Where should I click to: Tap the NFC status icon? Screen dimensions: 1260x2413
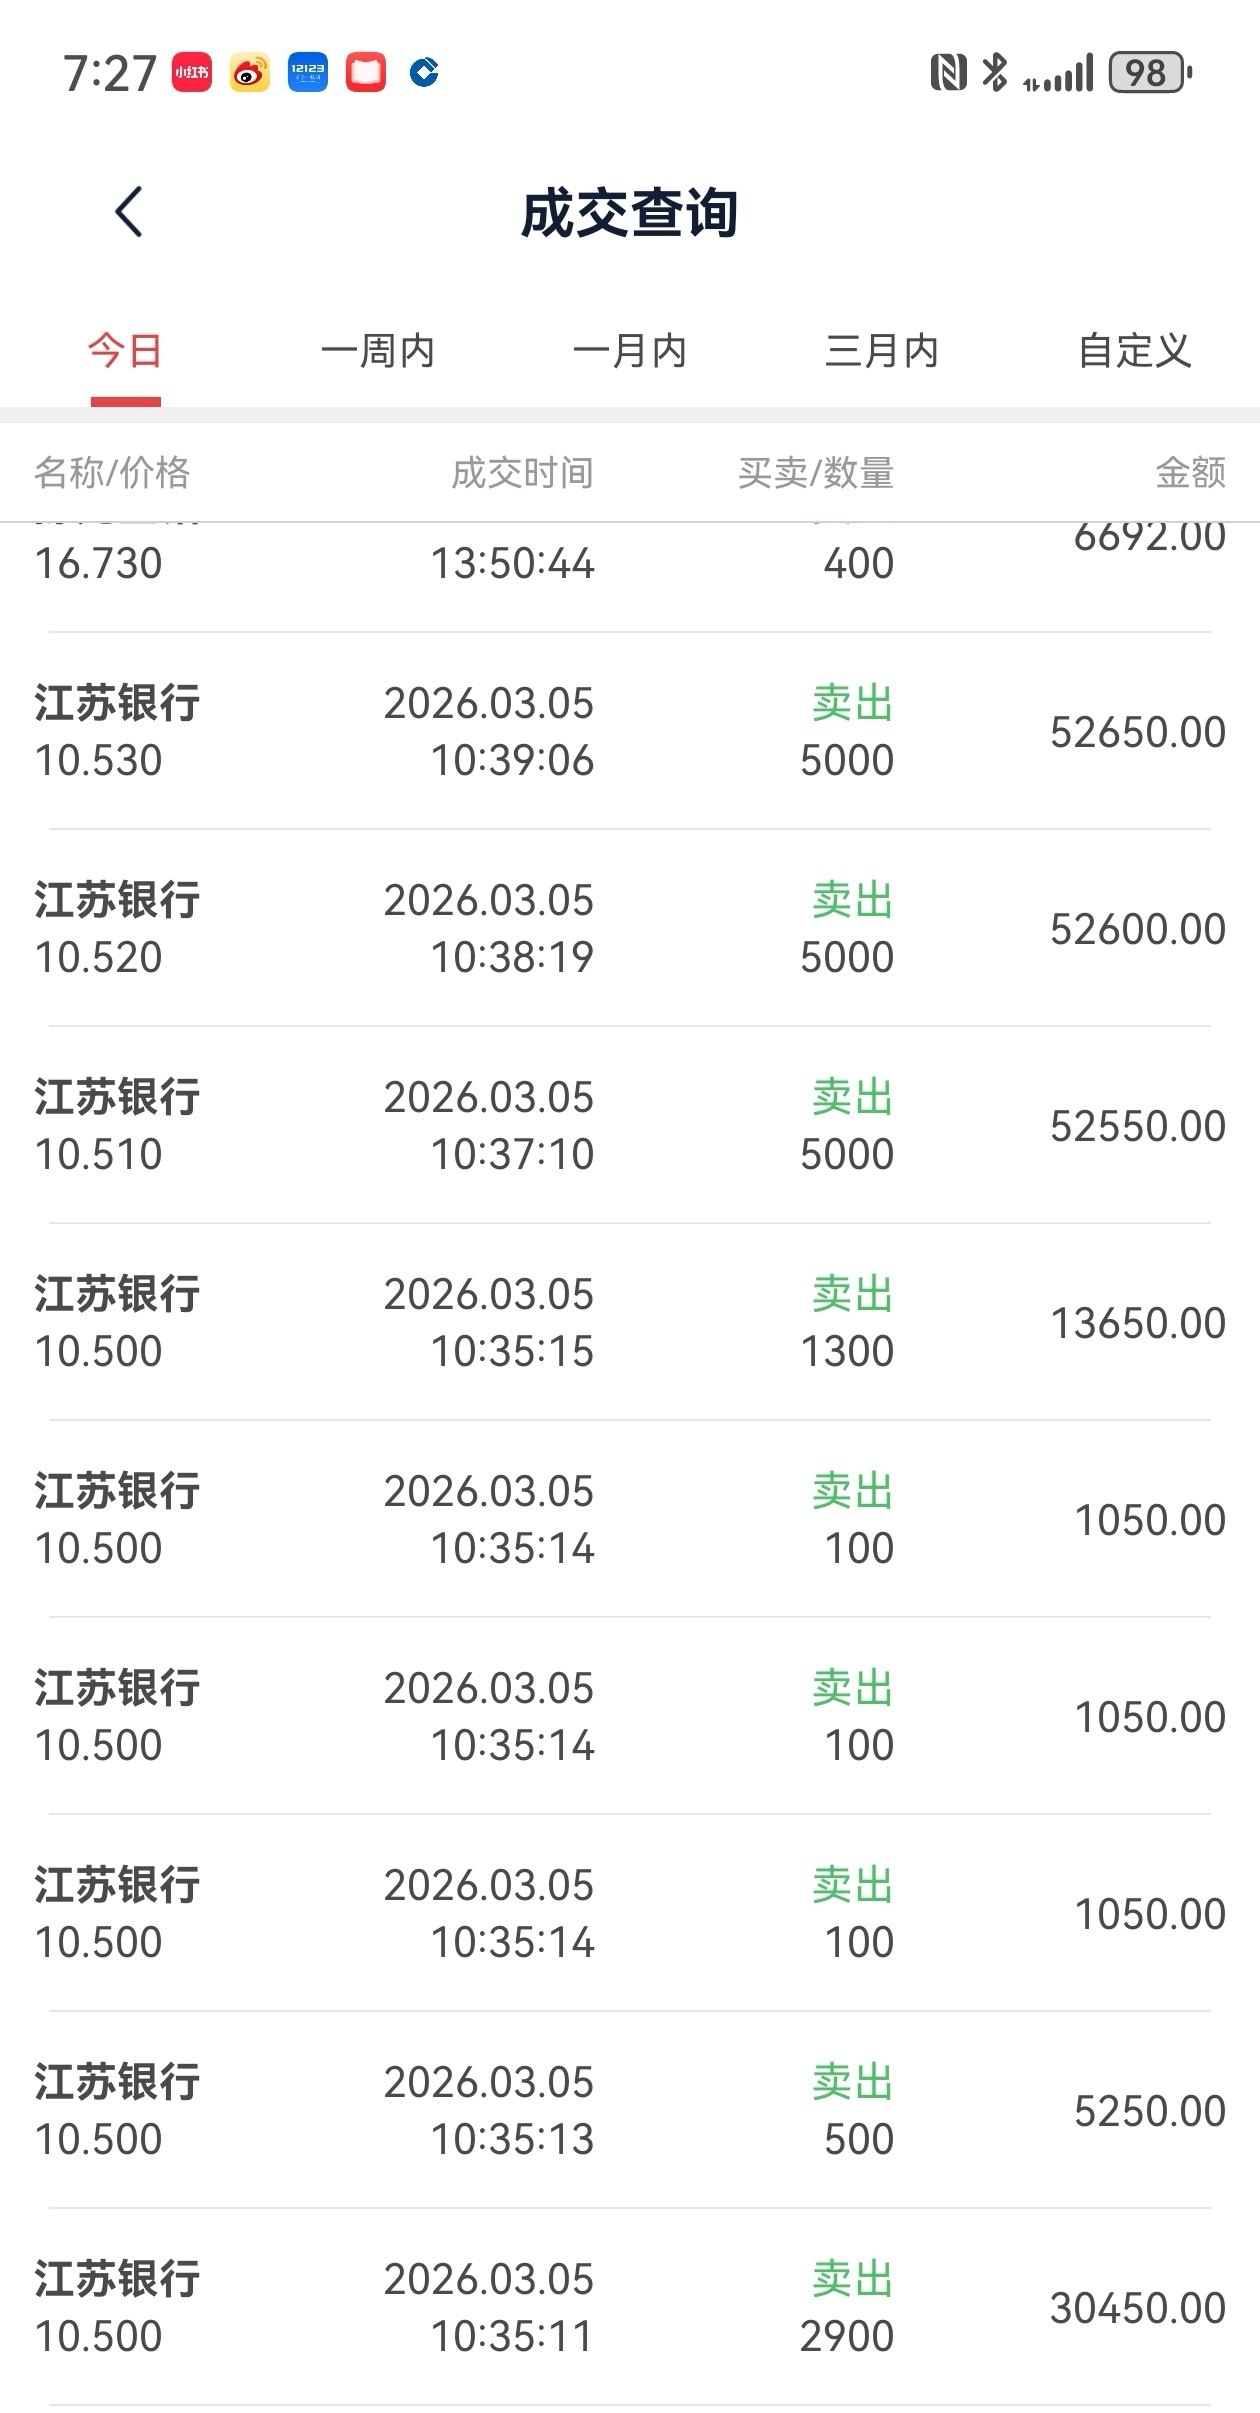948,73
